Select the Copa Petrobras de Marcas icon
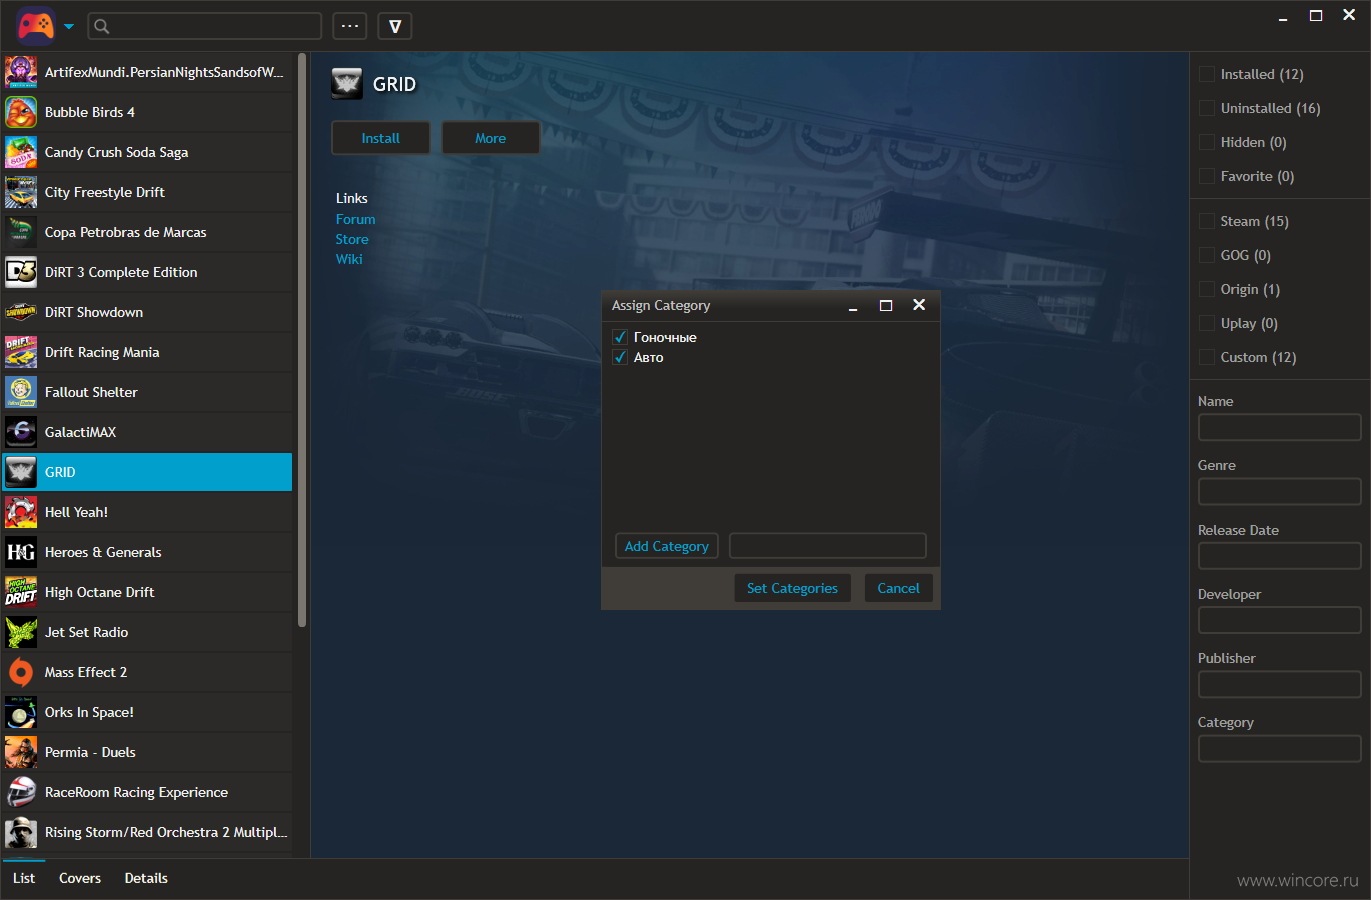 (21, 232)
